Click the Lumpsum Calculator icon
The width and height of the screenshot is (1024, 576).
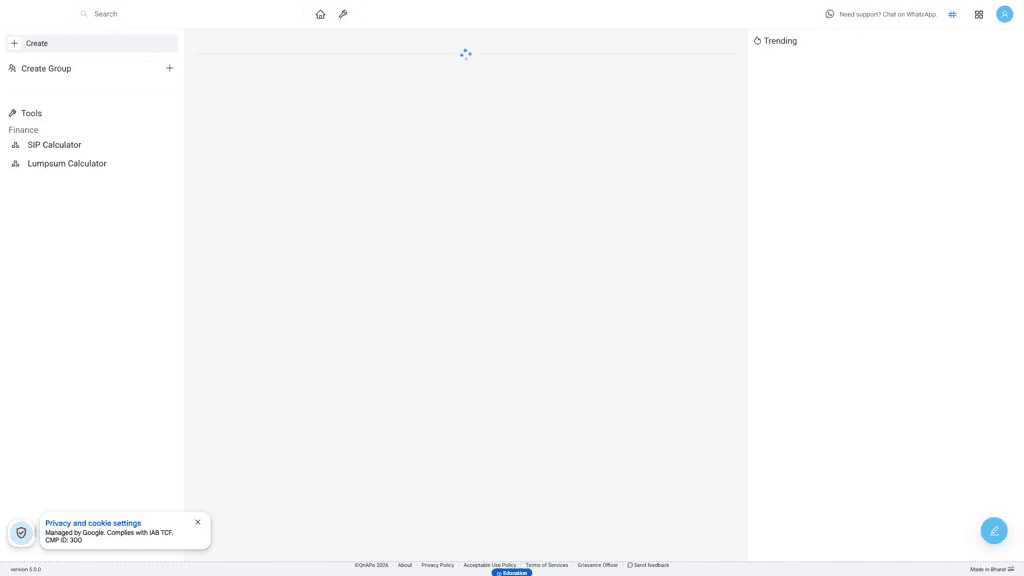click(16, 164)
